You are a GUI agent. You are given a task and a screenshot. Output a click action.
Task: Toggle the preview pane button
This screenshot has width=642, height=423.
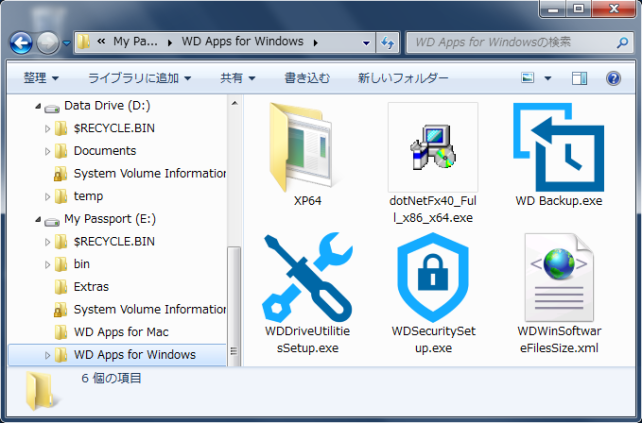(x=579, y=78)
